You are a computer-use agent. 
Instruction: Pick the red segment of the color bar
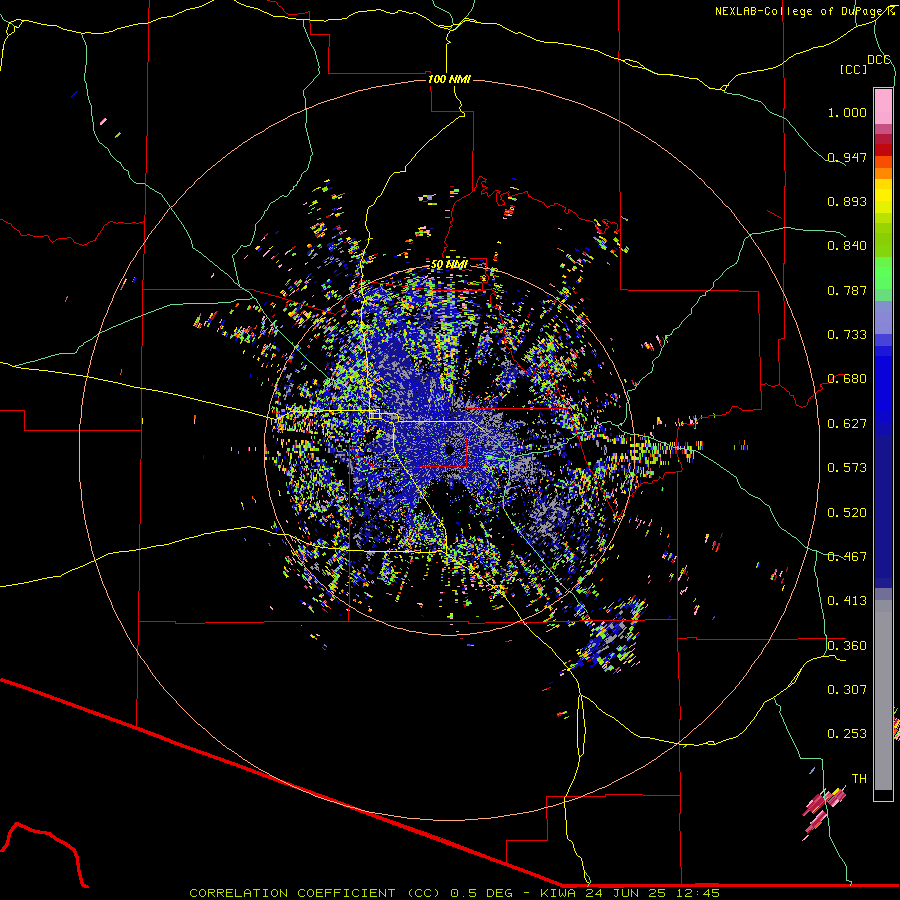(883, 150)
